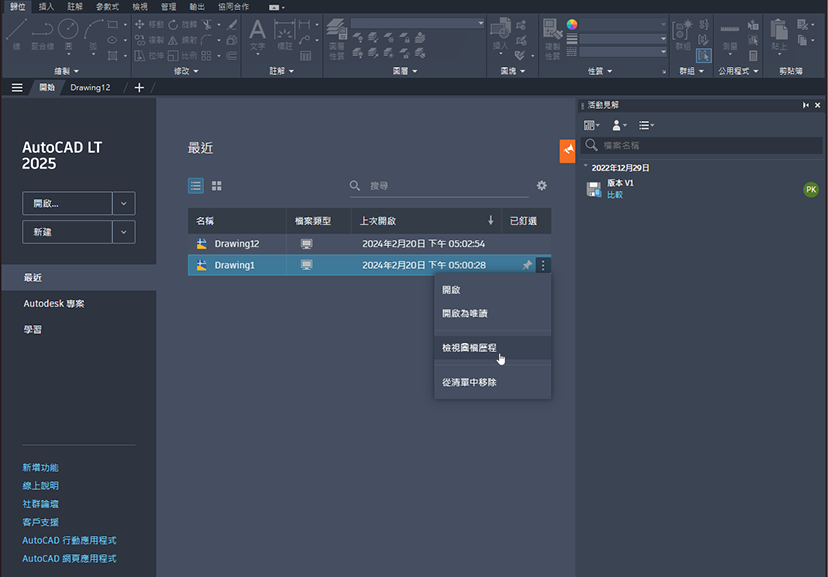Select the Trim scissors tool
The width and height of the screenshot is (828, 577).
(206, 24)
